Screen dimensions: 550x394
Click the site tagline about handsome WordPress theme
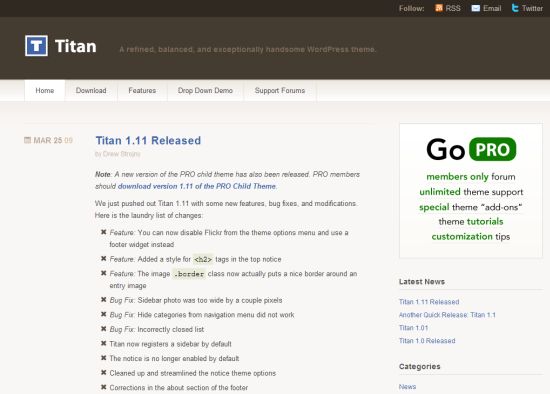coord(248,49)
